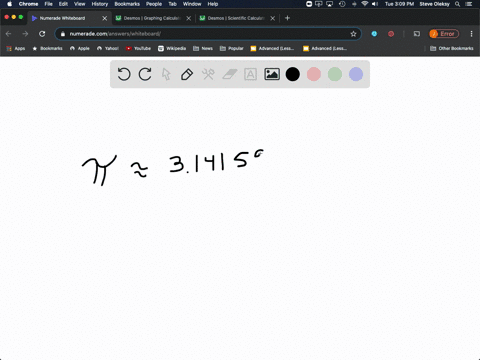
Task: Click the numerade.com address bar
Action: pos(208,34)
